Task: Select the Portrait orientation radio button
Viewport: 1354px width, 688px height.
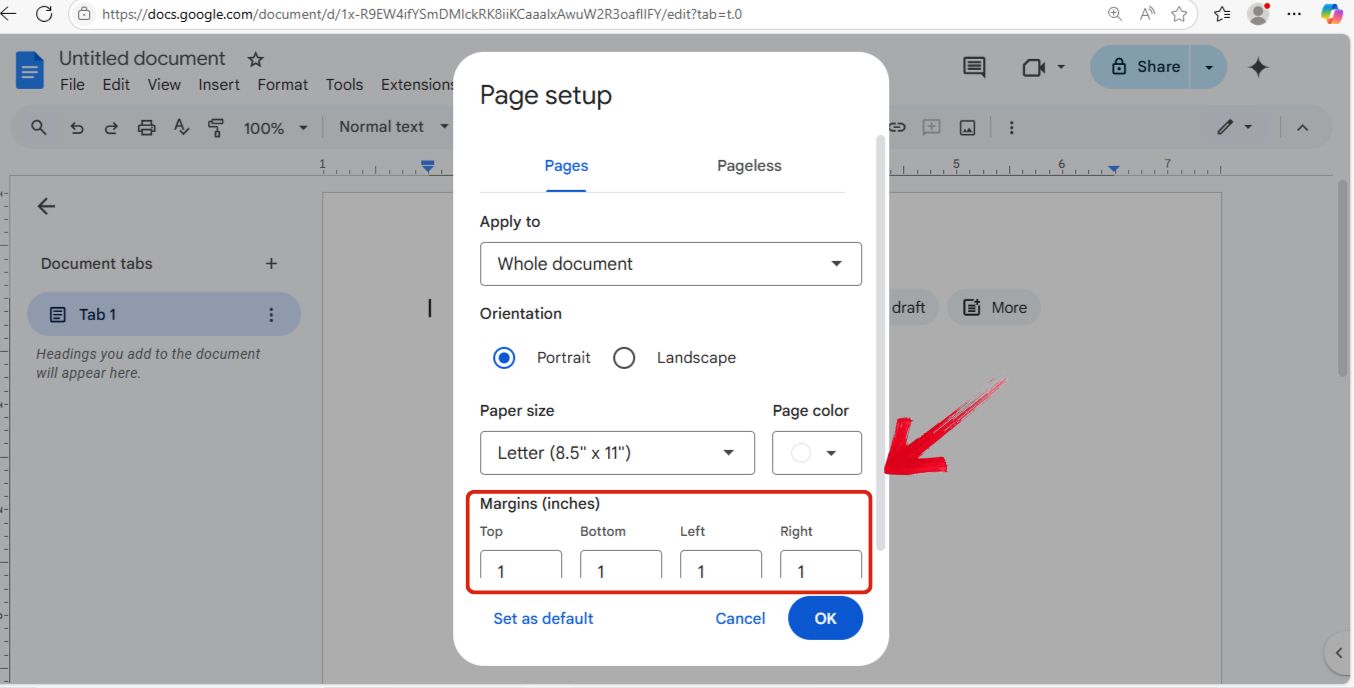Action: pyautogui.click(x=503, y=357)
